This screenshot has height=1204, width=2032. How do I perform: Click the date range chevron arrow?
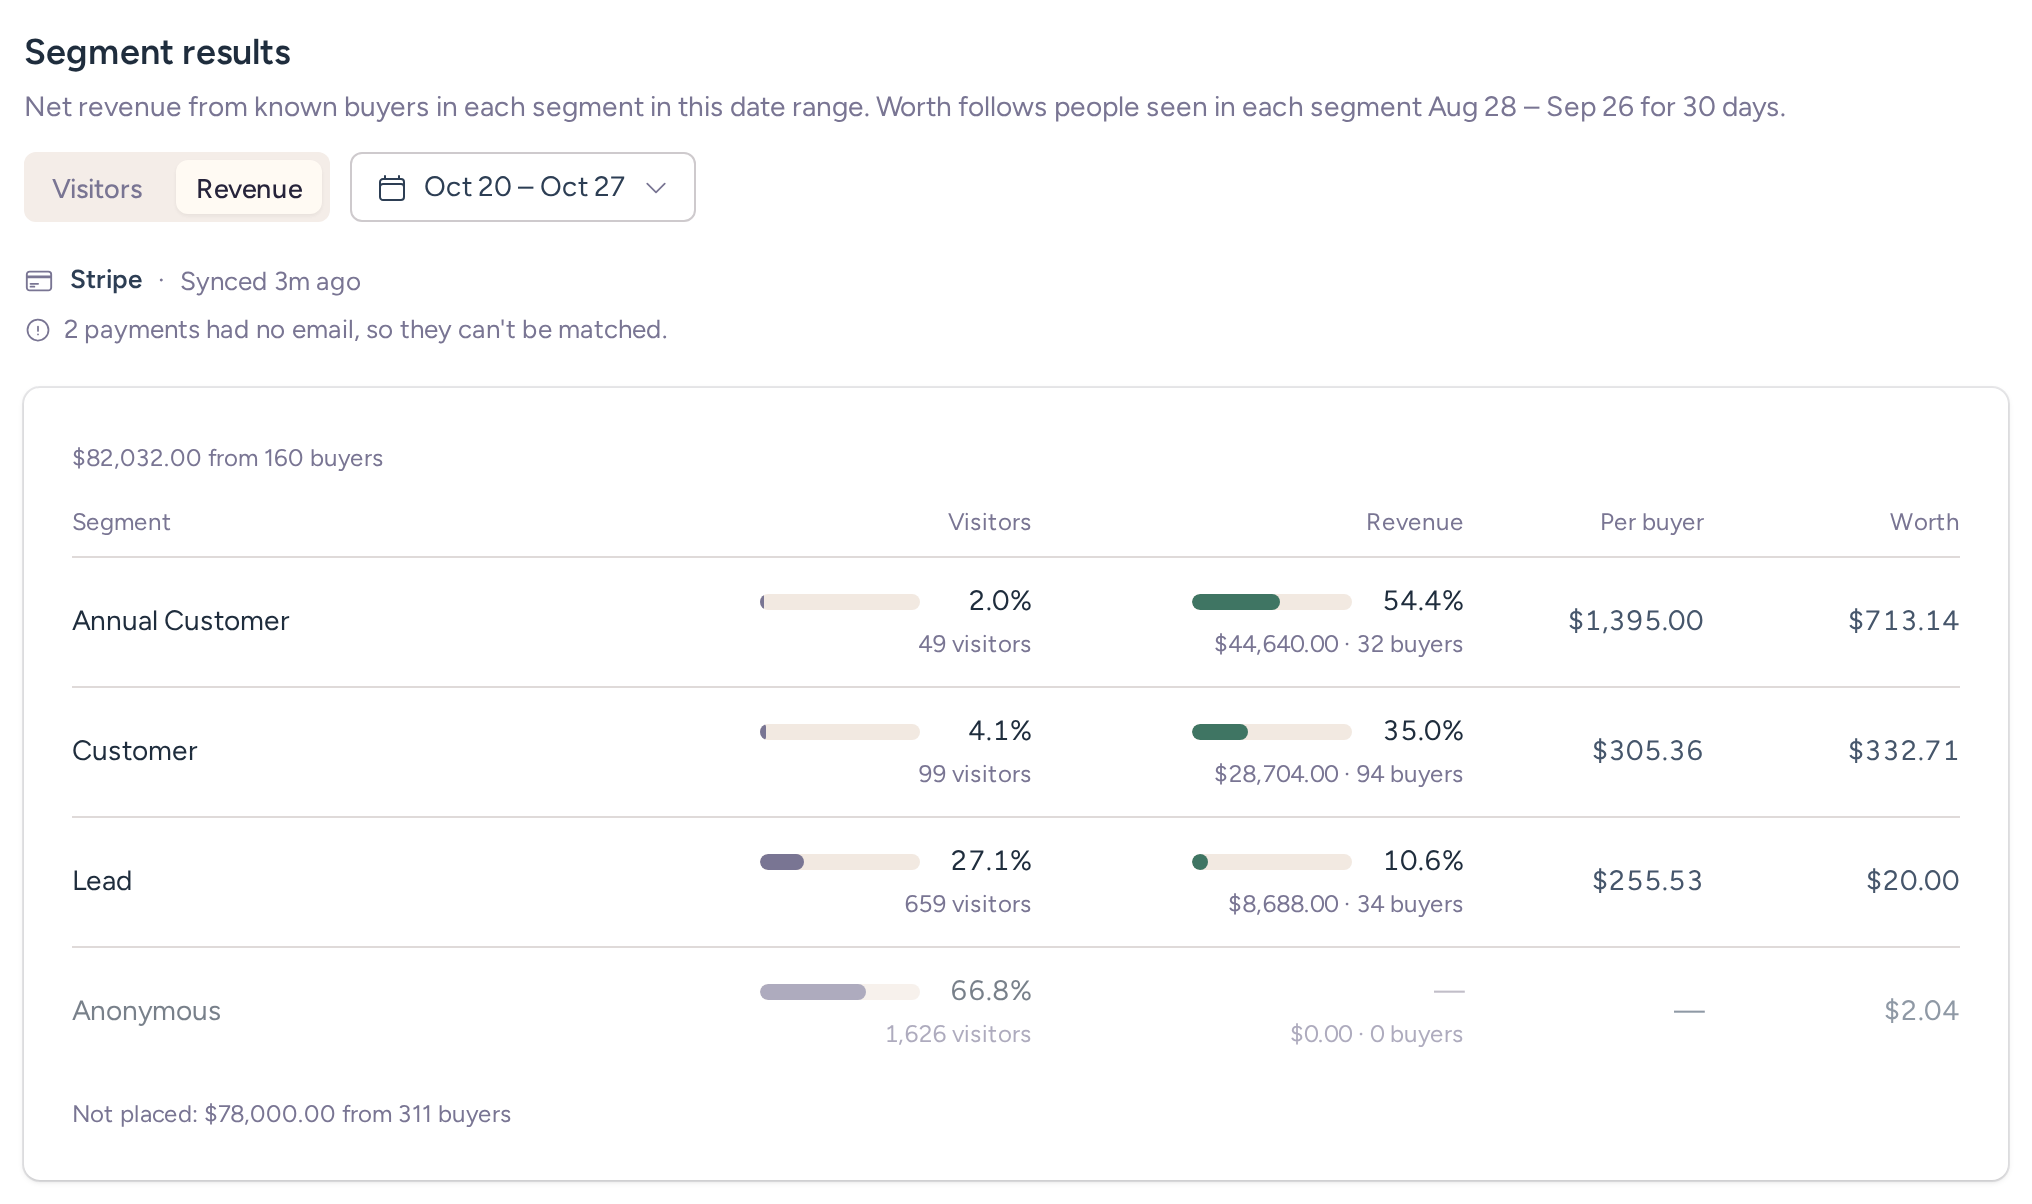[656, 188]
